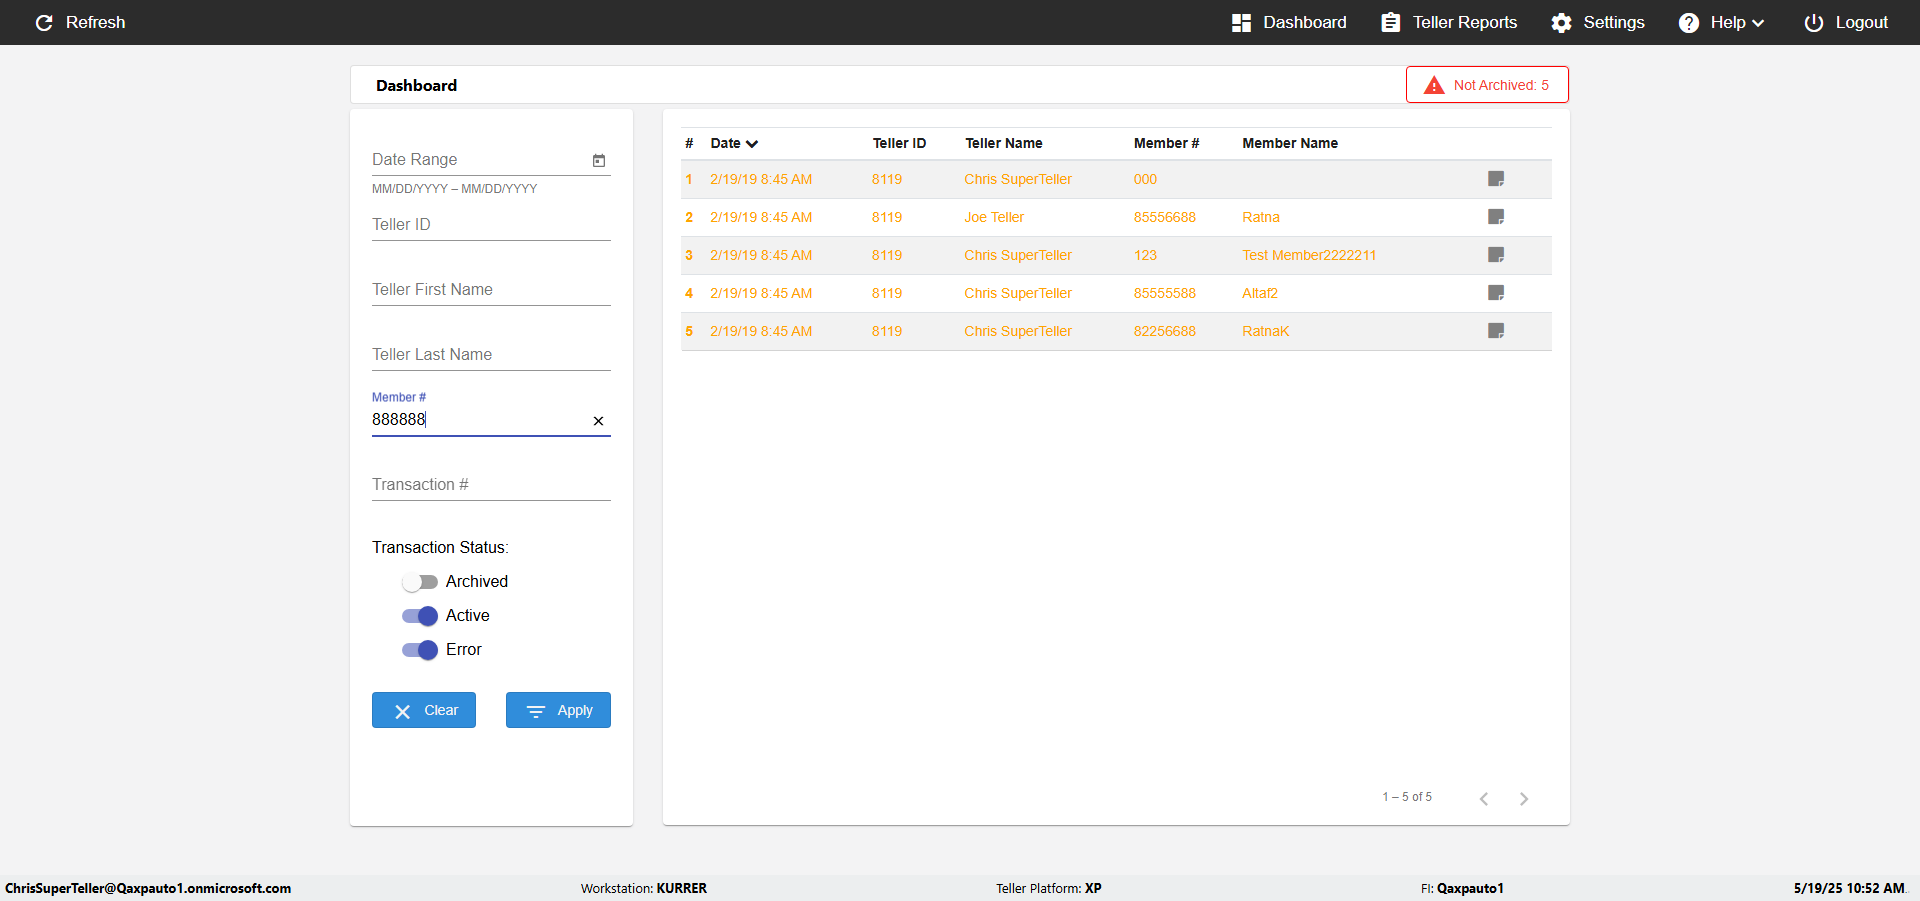Clear the Member # field with X icon
Viewport: 1920px width, 901px height.
[598, 421]
